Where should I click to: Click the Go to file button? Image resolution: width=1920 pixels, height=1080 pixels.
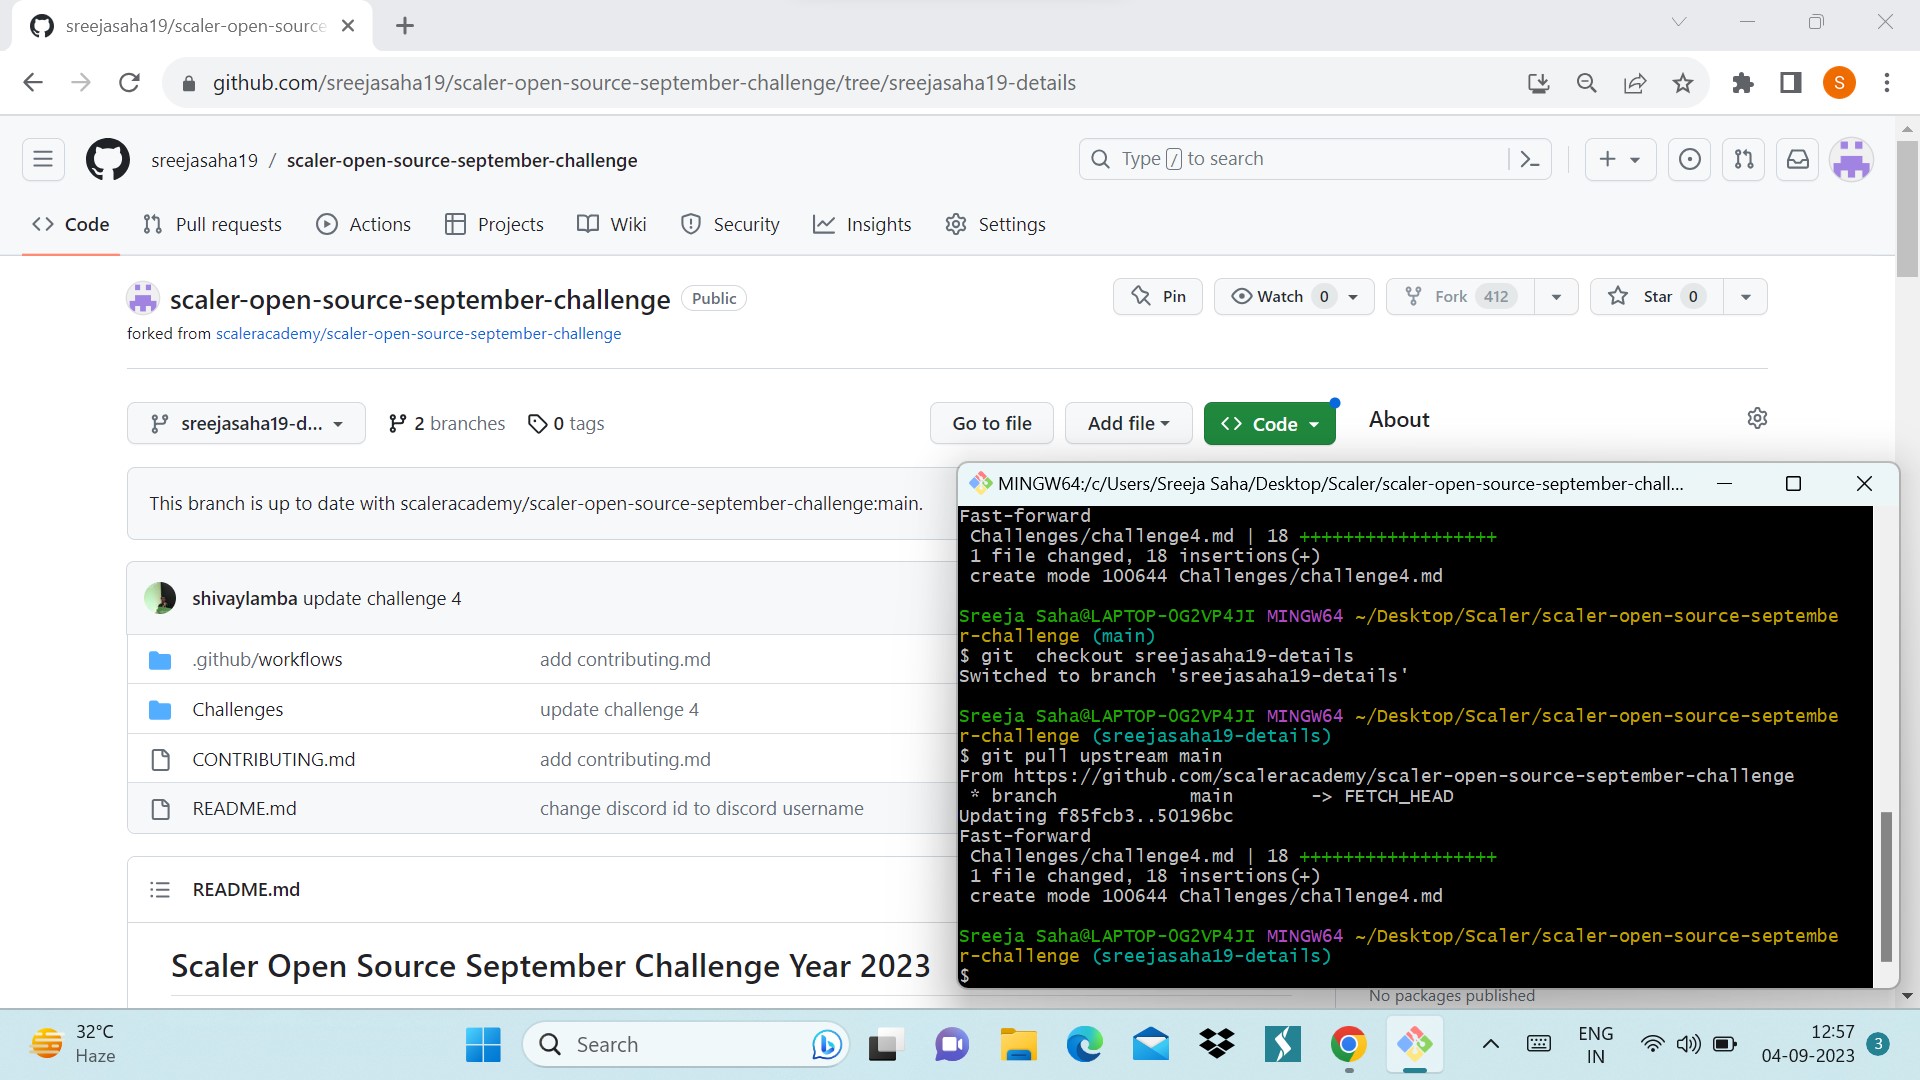point(991,423)
